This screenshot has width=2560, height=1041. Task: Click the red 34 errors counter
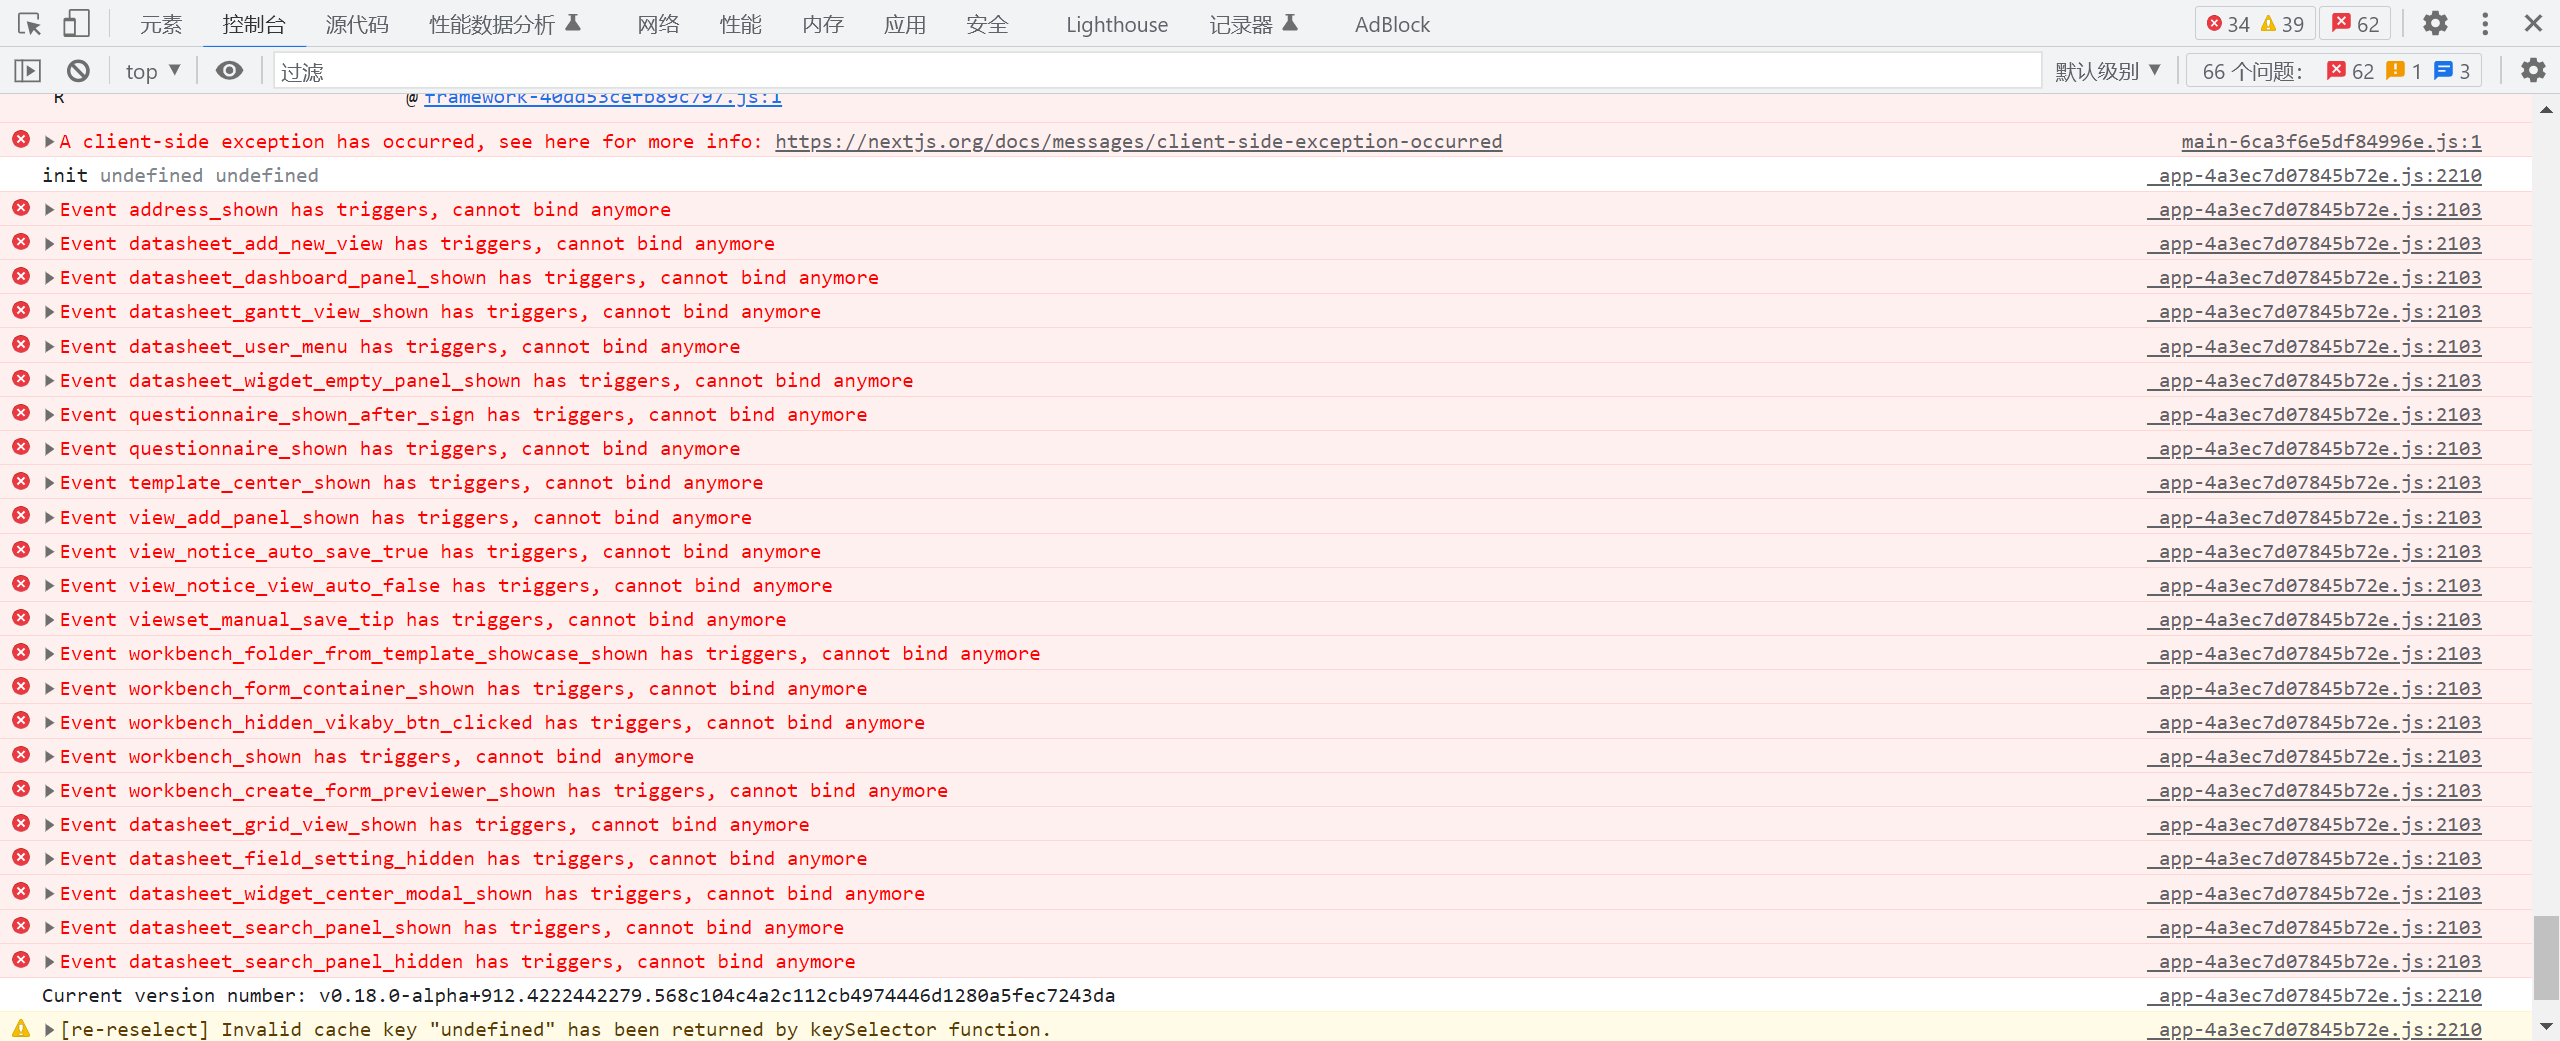pyautogui.click(x=2229, y=24)
